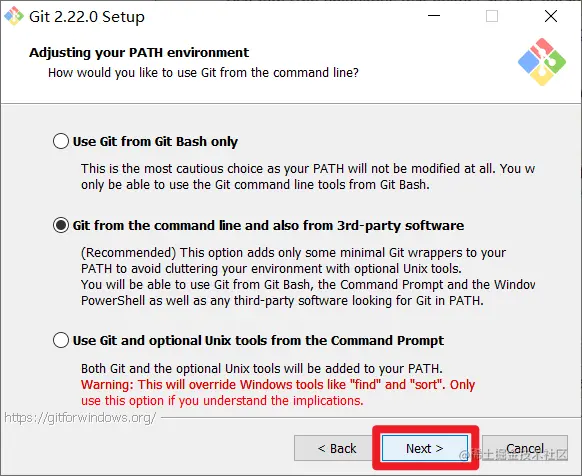Click the large Git logo in the header
Screen dimensions: 582x476
tap(542, 62)
